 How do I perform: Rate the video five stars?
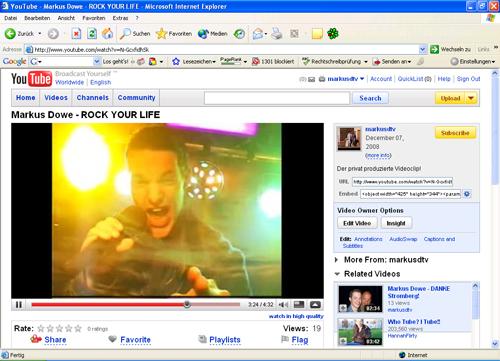(x=78, y=329)
